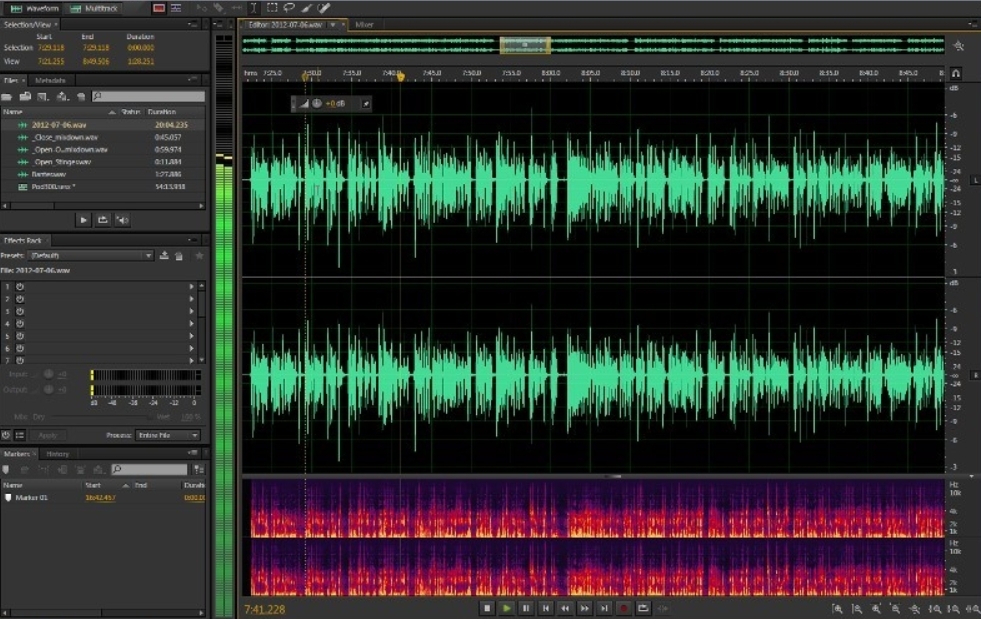Screen dimensions: 981x619
Task: Toggle auto-play speaker in Files panel
Action: tap(123, 220)
